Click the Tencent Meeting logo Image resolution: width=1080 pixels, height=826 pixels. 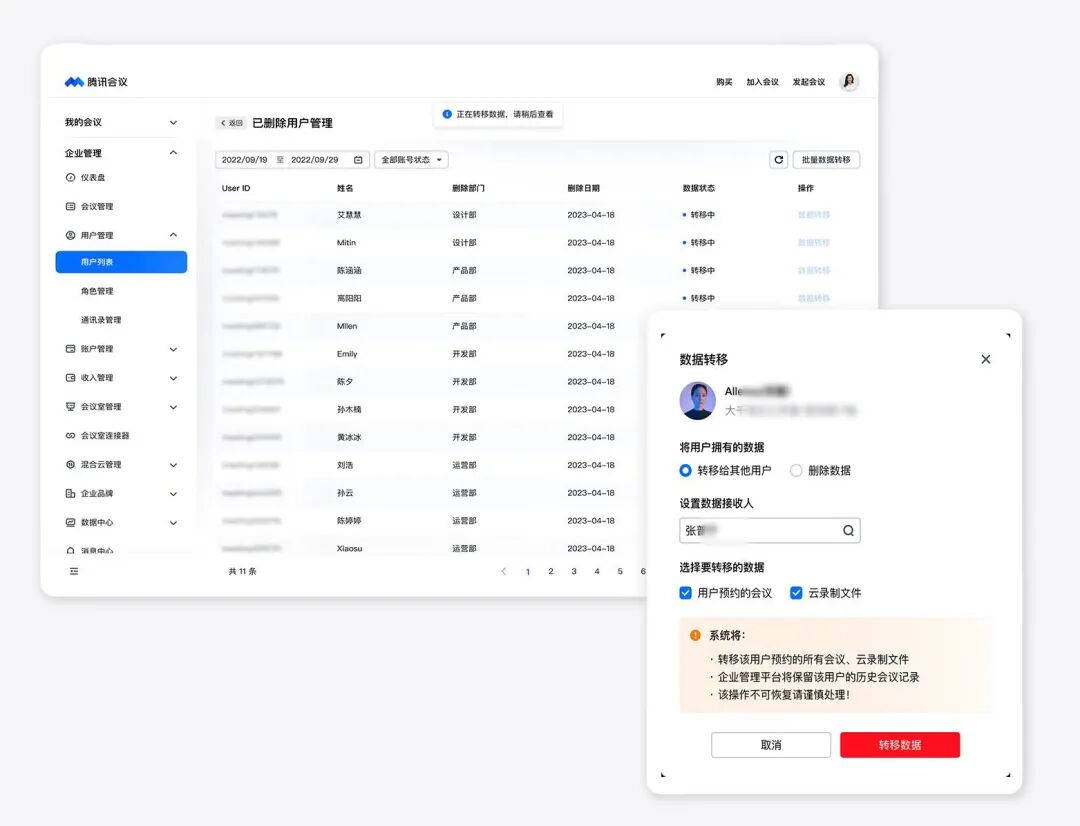96,81
